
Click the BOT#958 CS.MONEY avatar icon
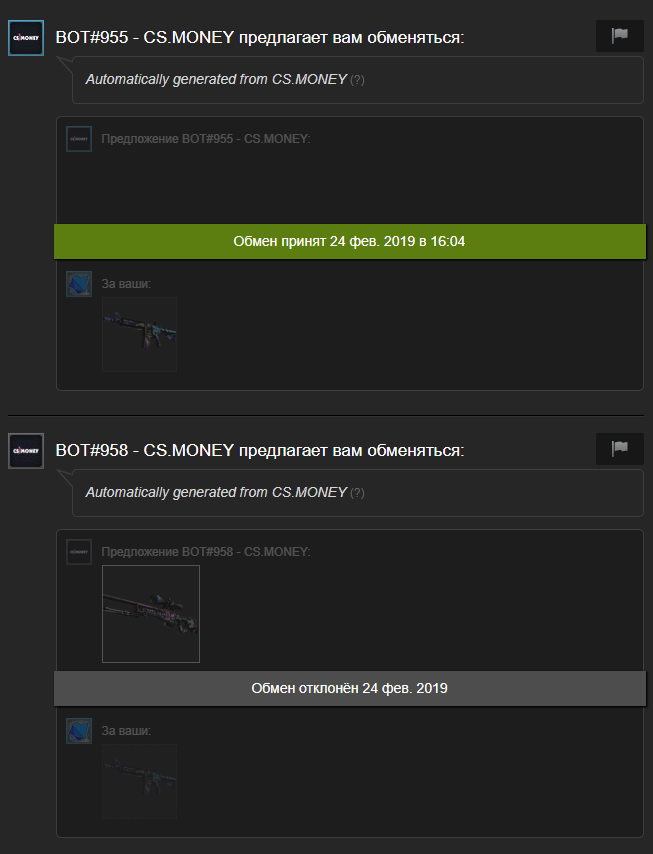click(x=26, y=450)
